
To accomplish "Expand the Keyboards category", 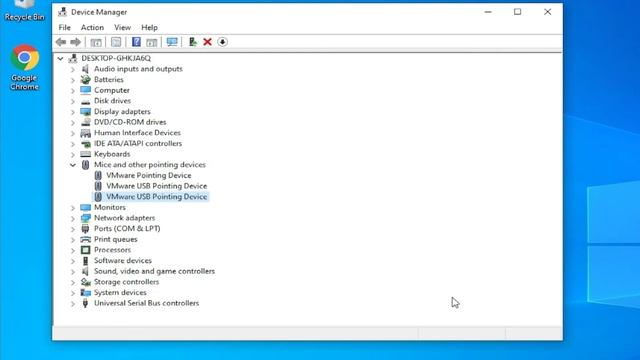I will [x=73, y=155].
